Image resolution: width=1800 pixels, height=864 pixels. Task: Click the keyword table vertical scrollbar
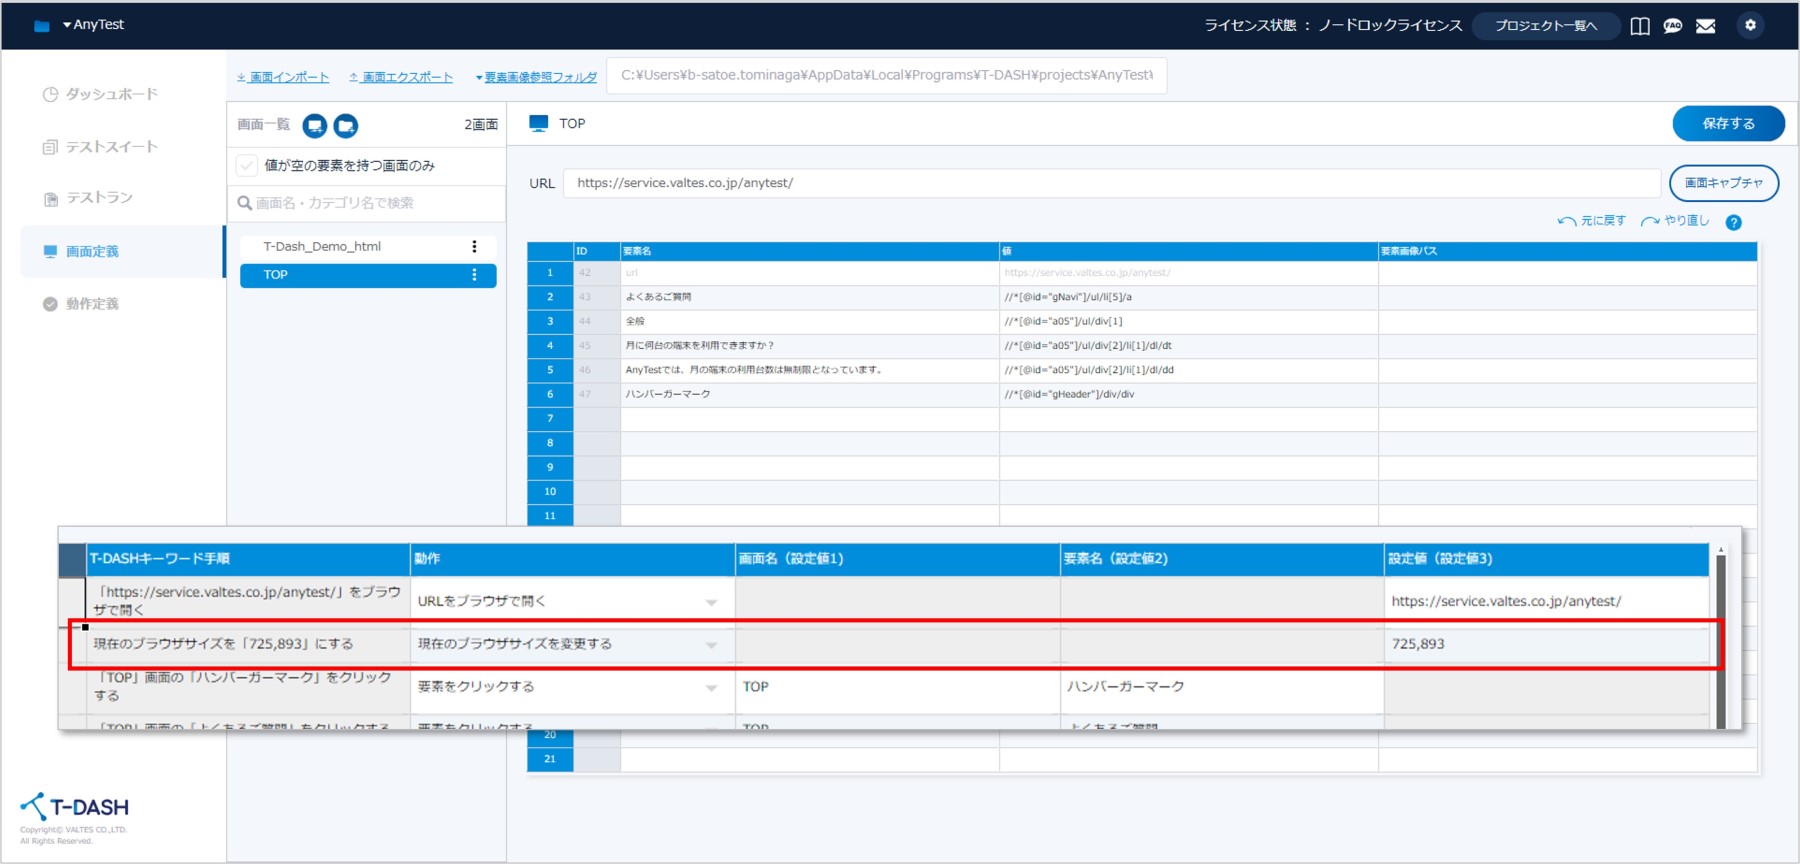click(1721, 640)
